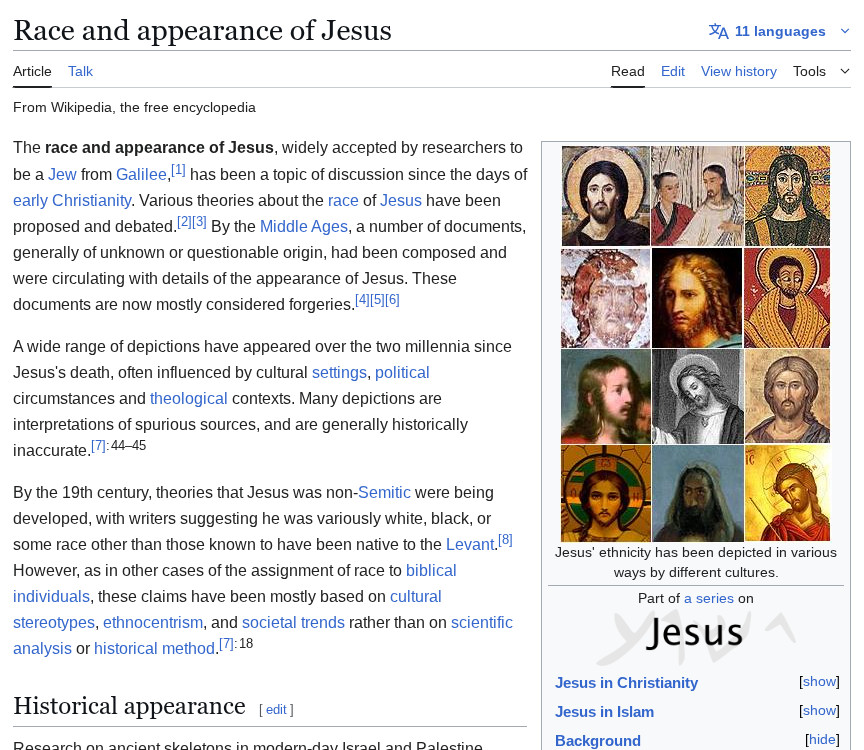Switch to the Article tab
Viewport: 864px width, 750px height.
[x=32, y=72]
